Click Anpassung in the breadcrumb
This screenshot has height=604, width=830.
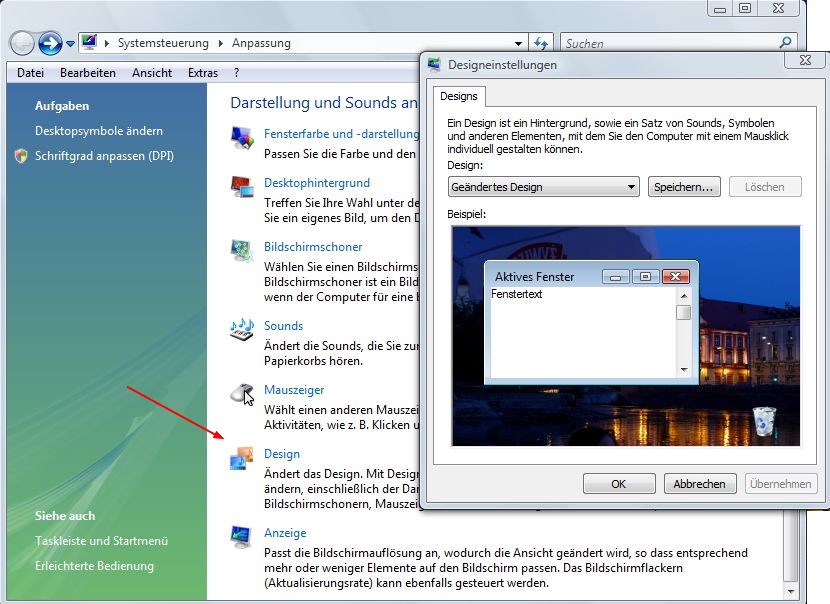coord(261,43)
